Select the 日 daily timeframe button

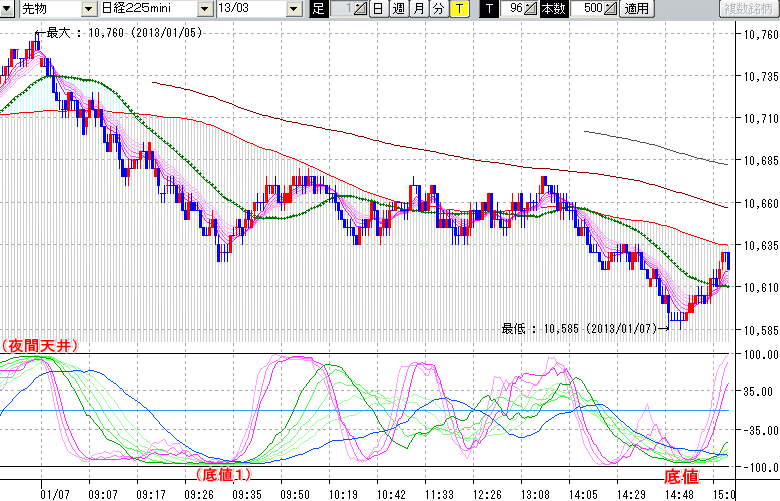377,9
